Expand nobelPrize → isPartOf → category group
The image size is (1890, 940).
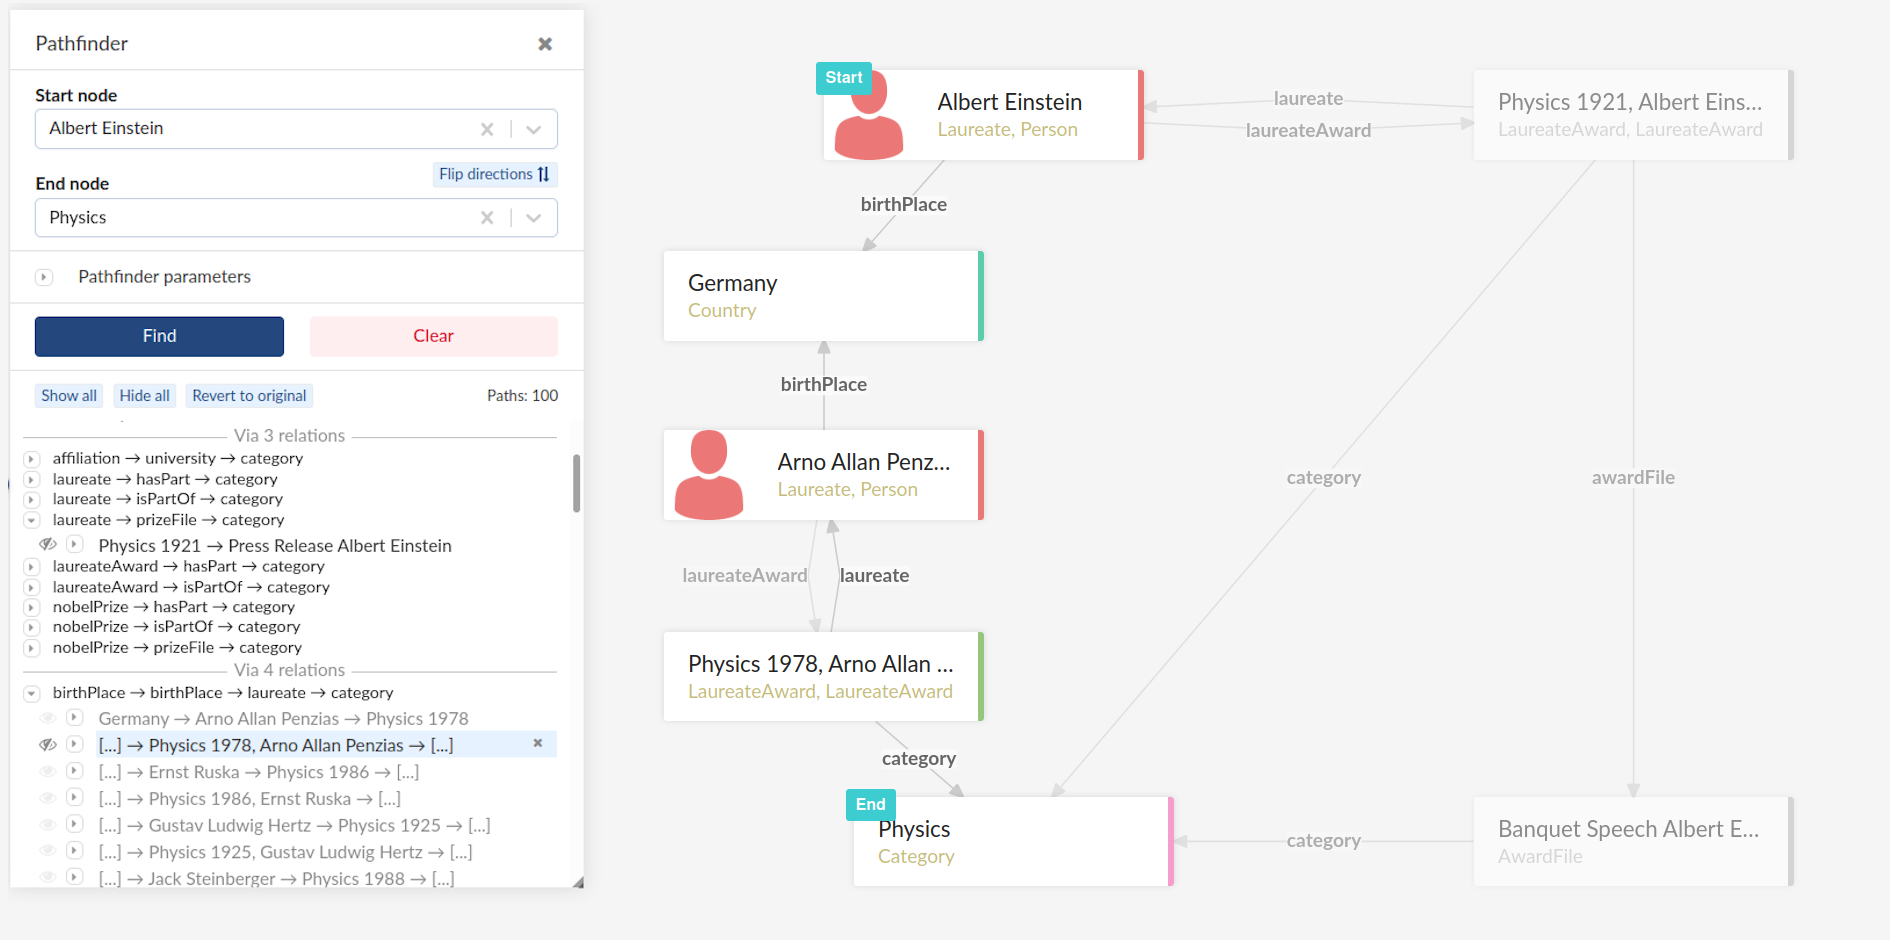[x=32, y=628]
